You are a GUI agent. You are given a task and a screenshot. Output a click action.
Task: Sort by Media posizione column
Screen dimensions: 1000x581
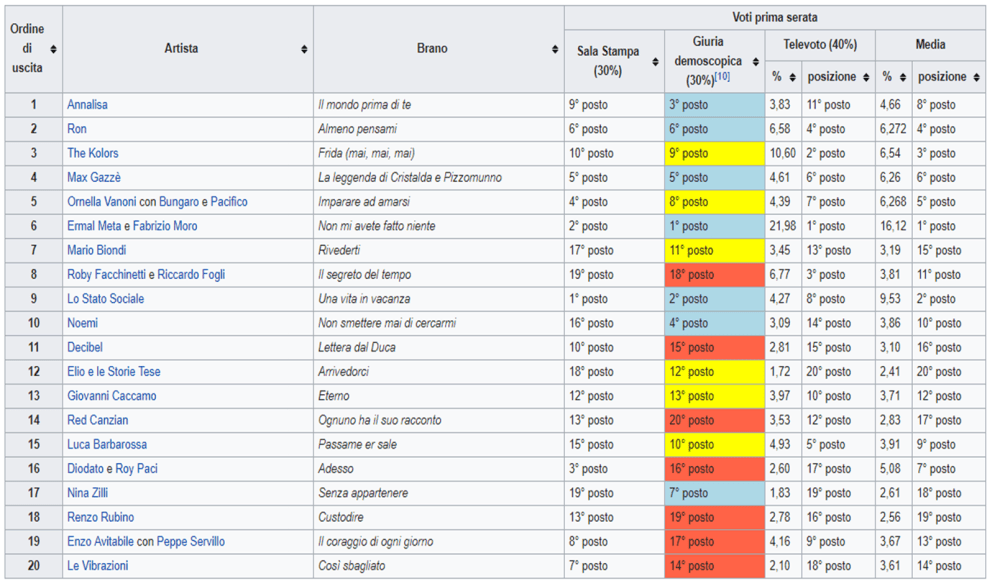(x=977, y=77)
